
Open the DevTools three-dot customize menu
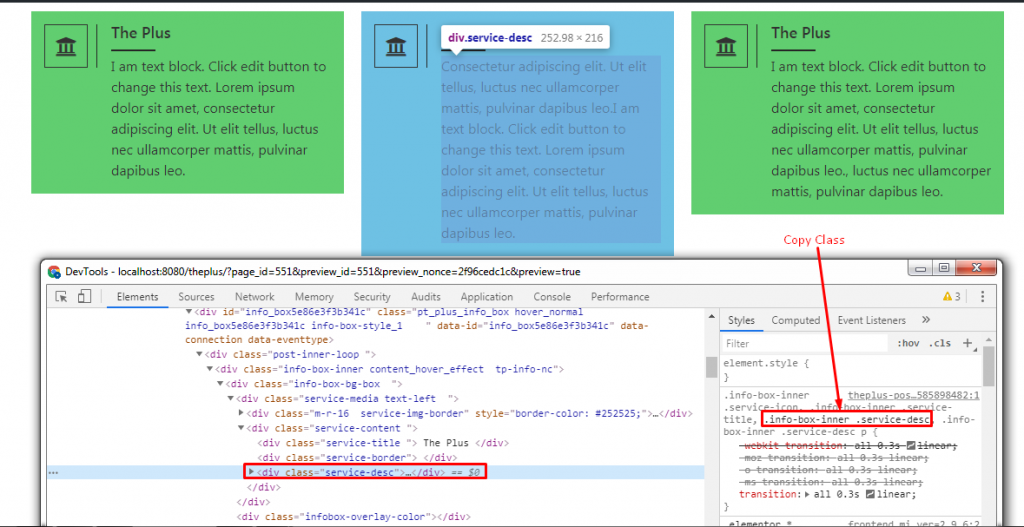click(982, 297)
